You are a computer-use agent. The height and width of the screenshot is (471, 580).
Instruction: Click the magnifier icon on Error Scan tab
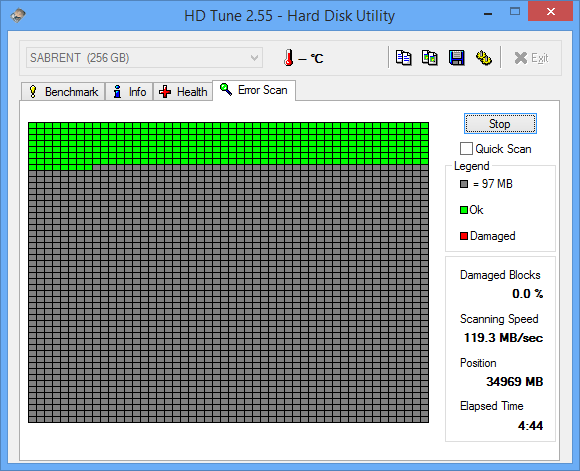226,89
